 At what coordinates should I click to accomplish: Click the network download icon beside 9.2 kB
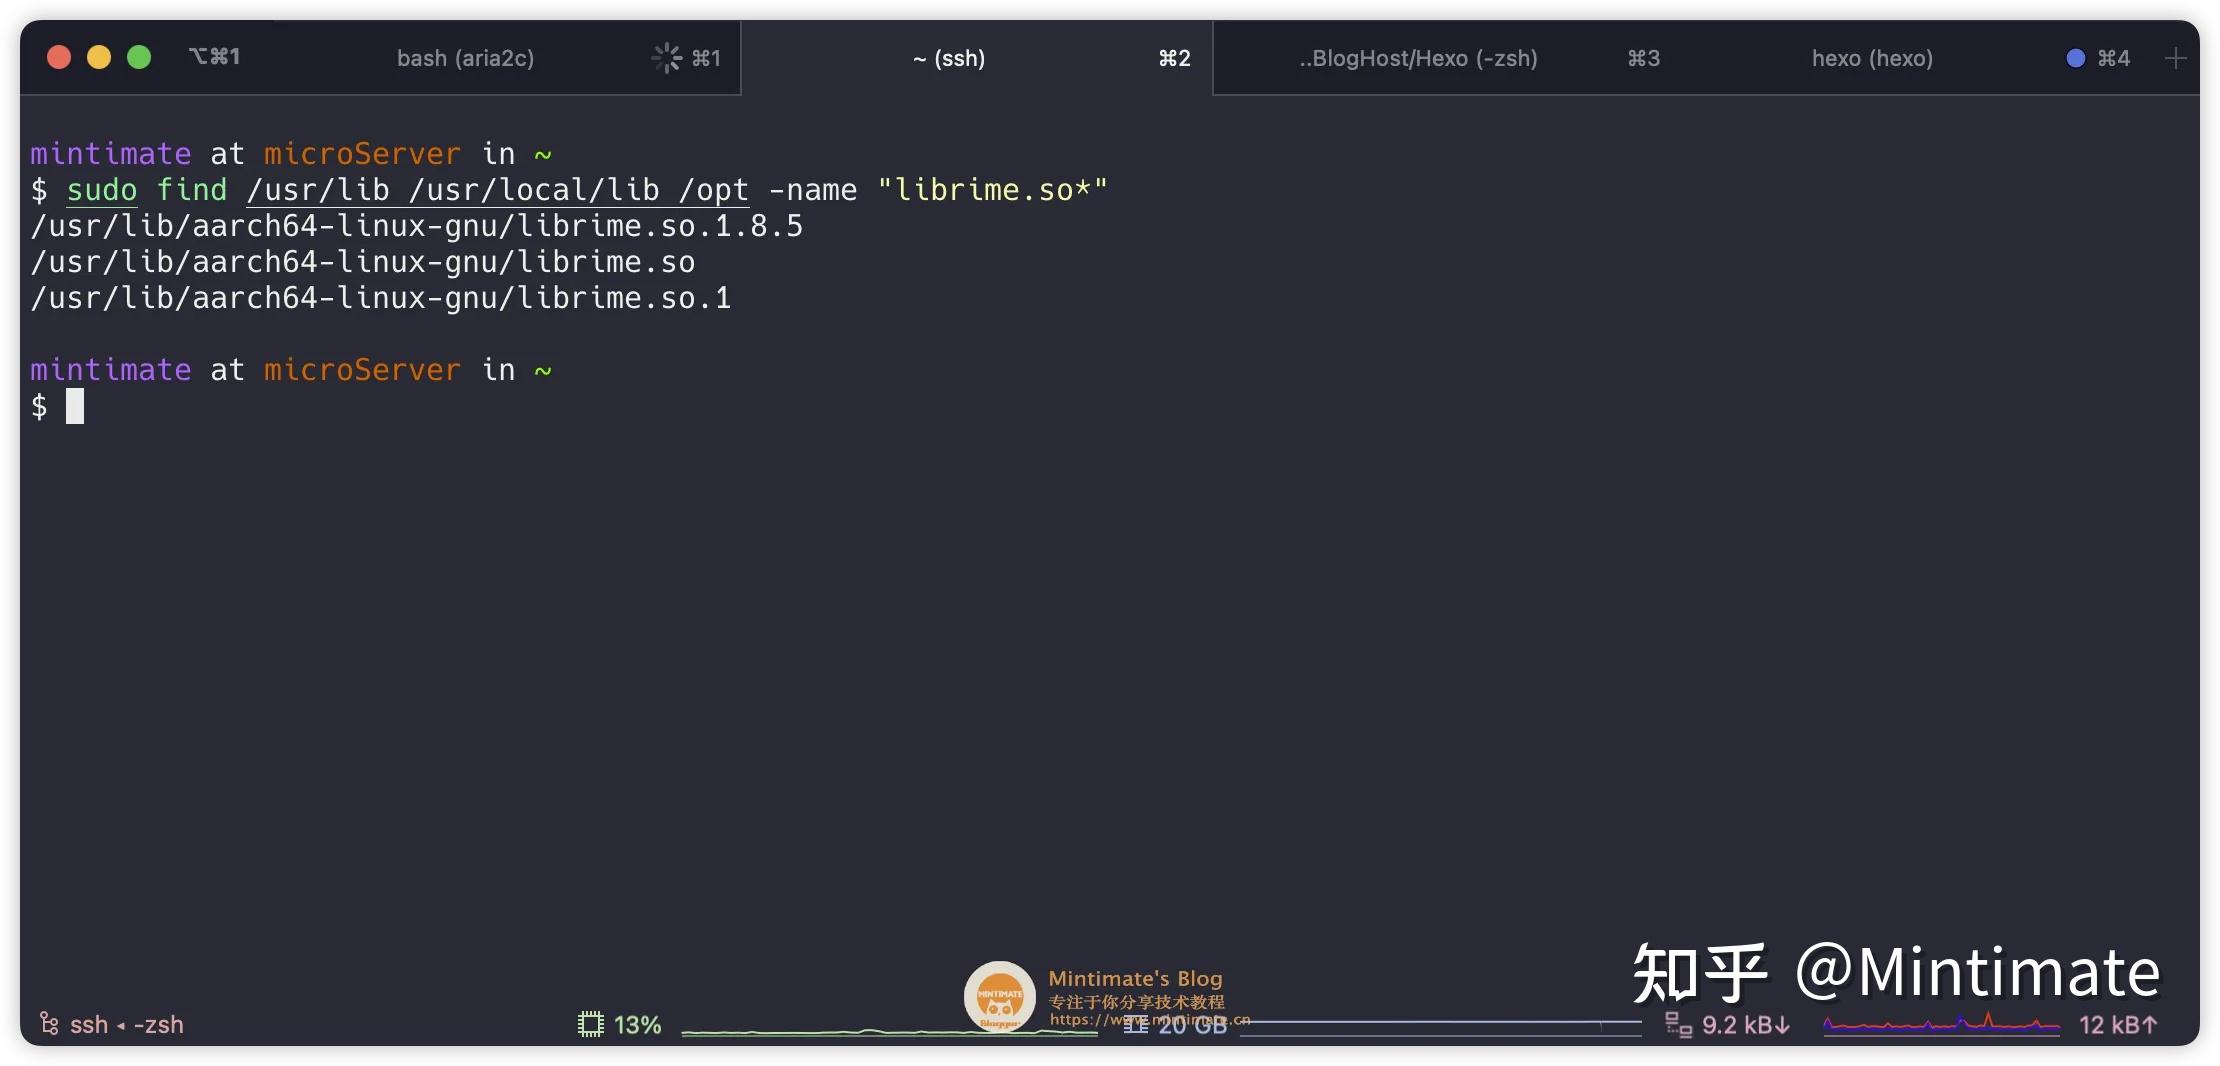click(x=1678, y=1024)
